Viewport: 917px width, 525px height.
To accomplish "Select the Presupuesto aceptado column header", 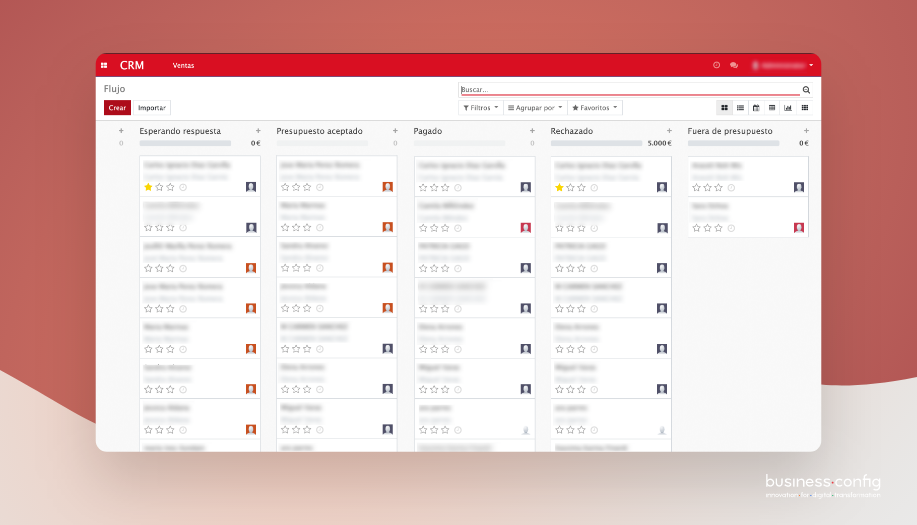I will tap(319, 131).
